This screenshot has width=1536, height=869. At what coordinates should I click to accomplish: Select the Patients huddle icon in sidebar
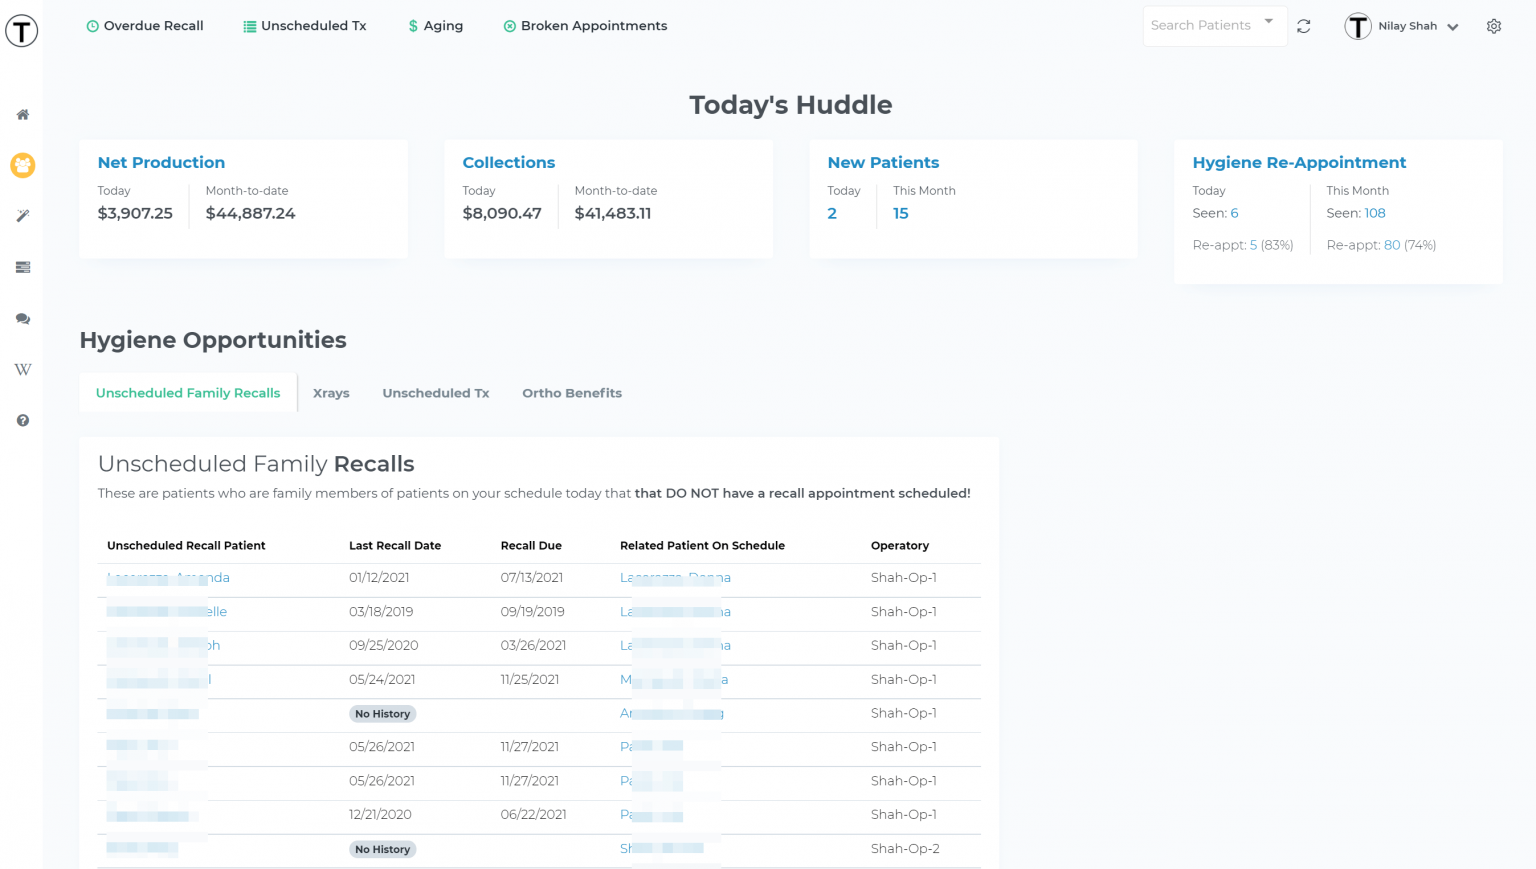[x=22, y=165]
